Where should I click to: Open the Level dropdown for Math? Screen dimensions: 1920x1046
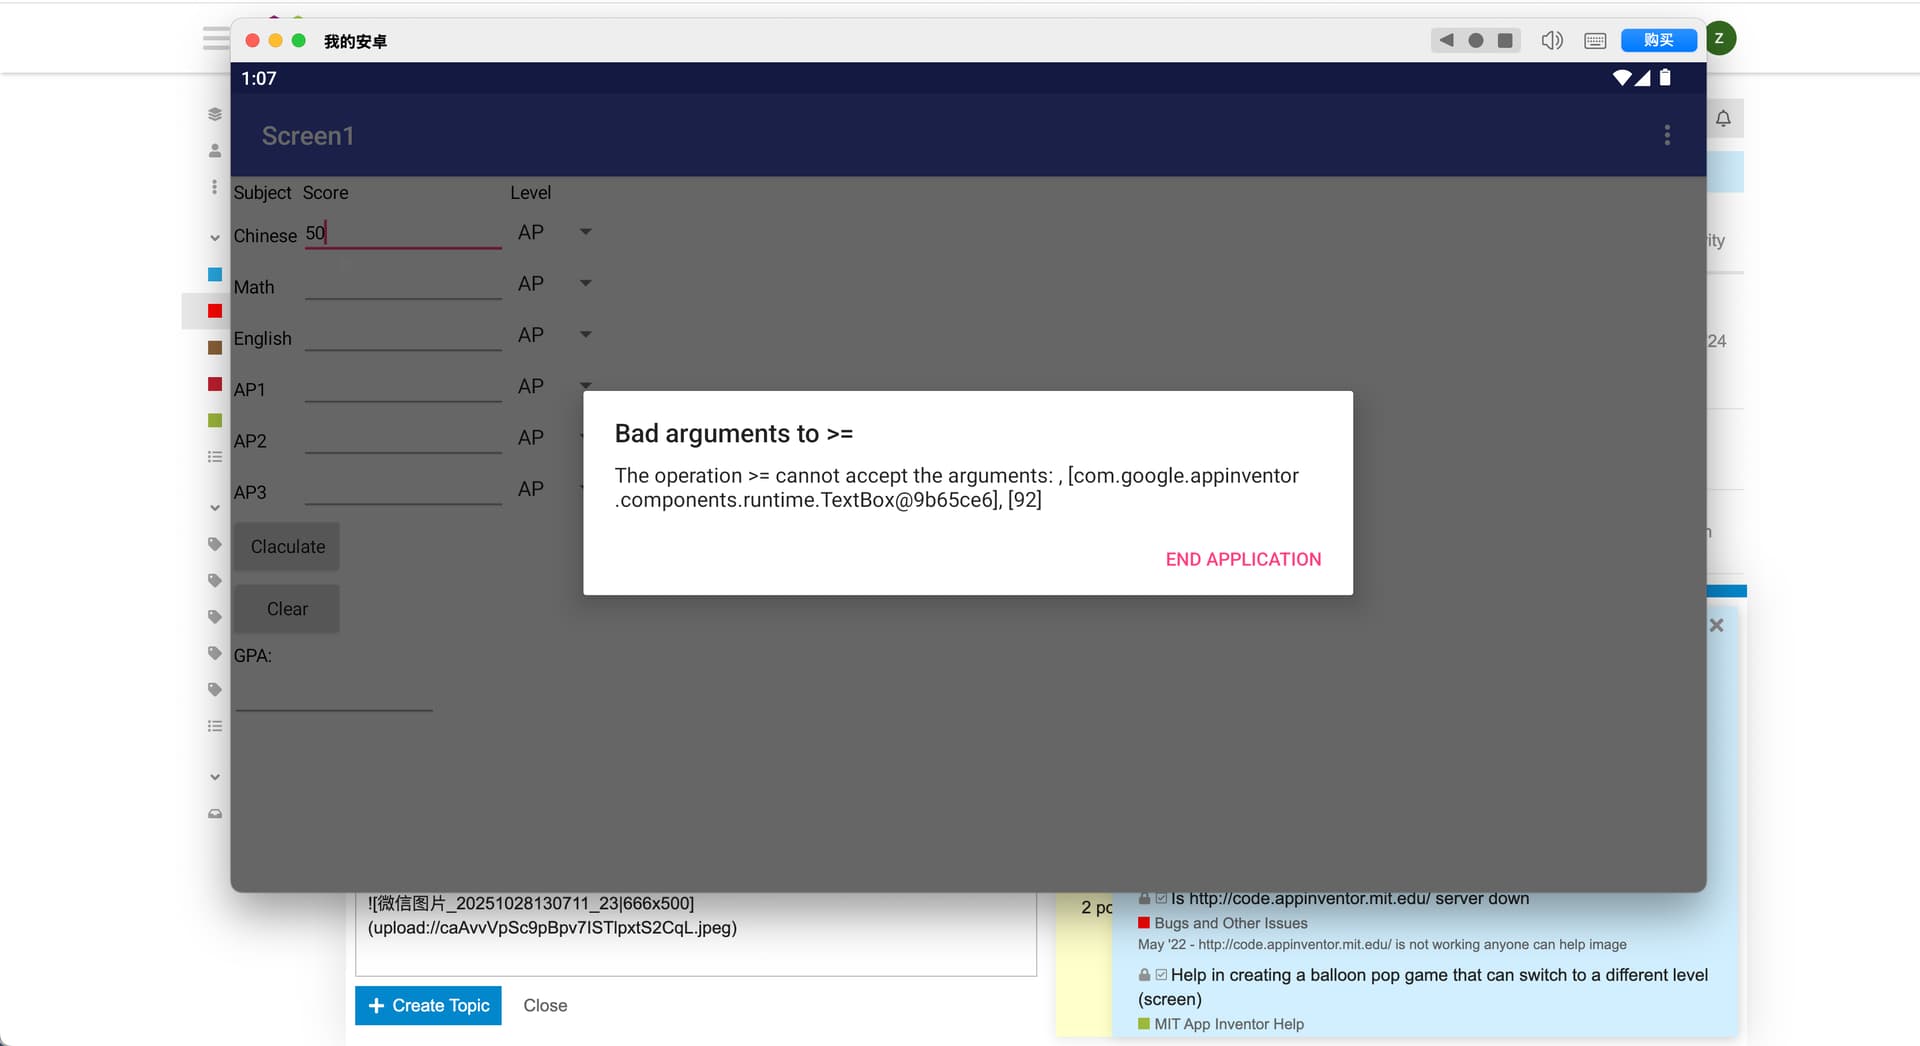(555, 284)
